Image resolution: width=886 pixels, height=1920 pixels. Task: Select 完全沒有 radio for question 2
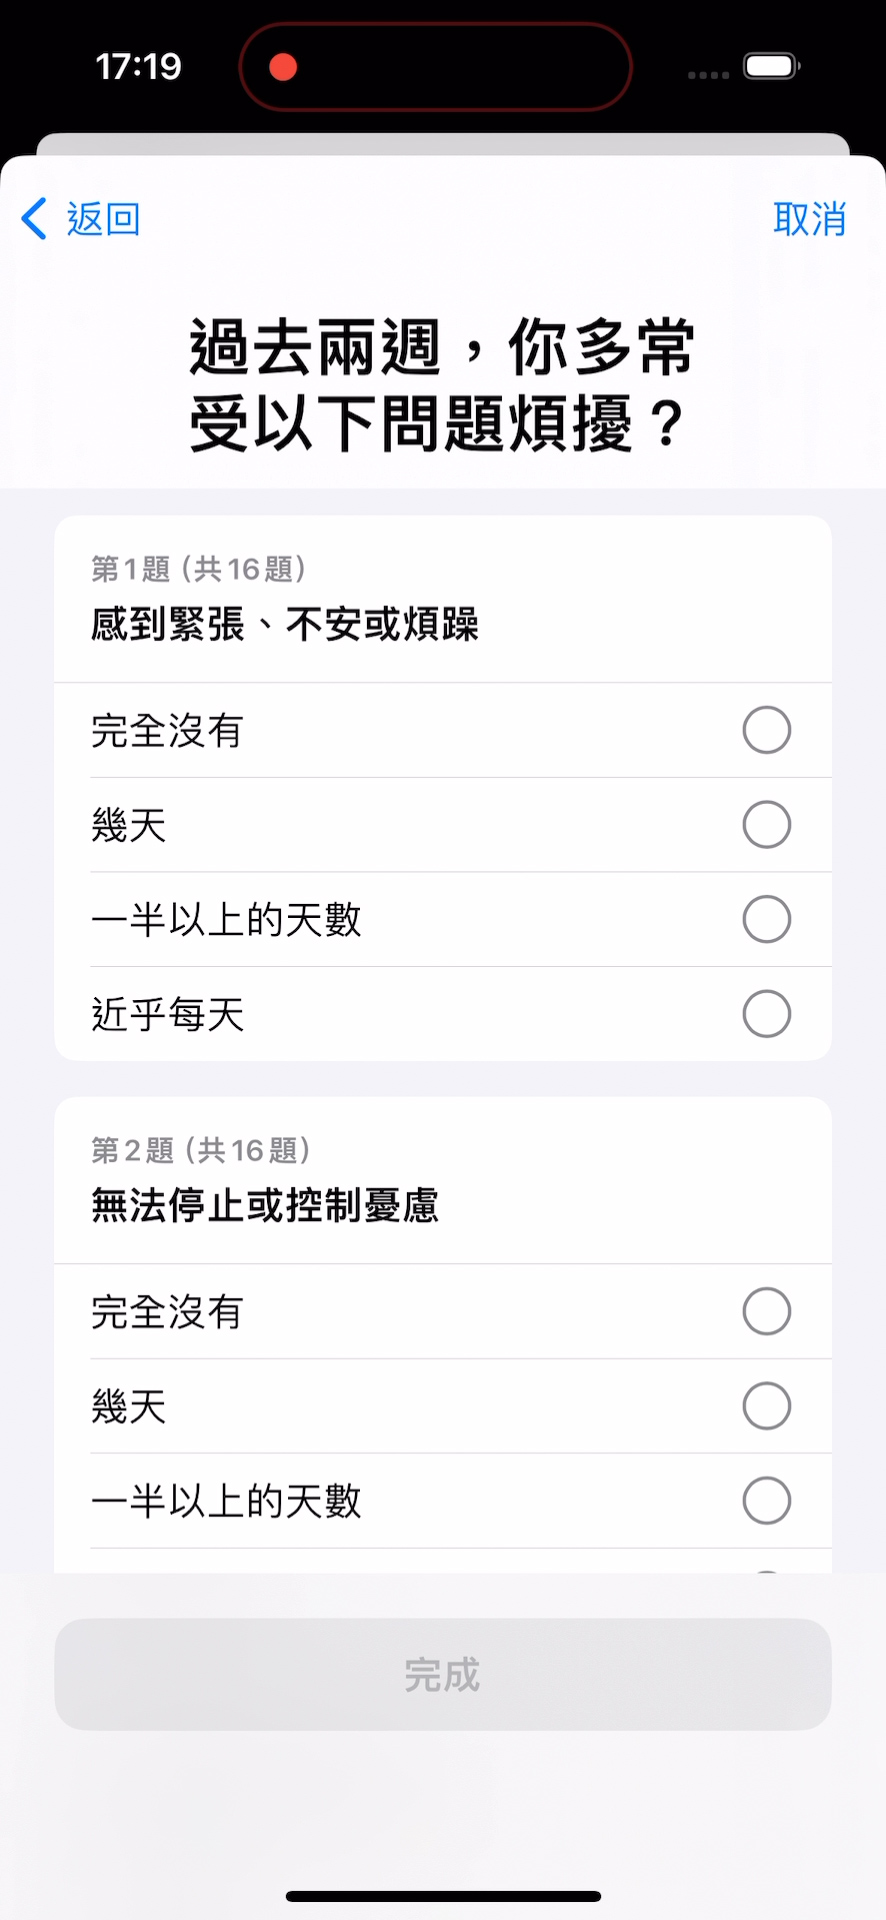tap(766, 1311)
